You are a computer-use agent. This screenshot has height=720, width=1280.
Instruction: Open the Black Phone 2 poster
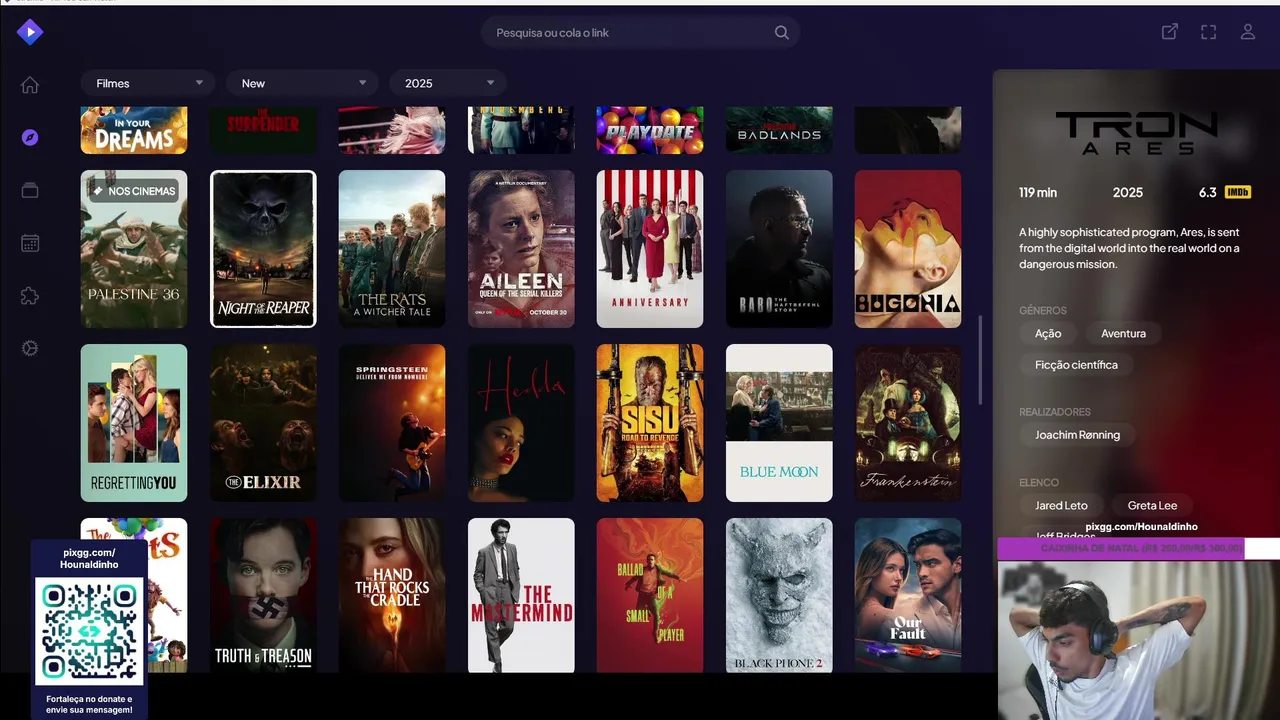[x=779, y=595]
